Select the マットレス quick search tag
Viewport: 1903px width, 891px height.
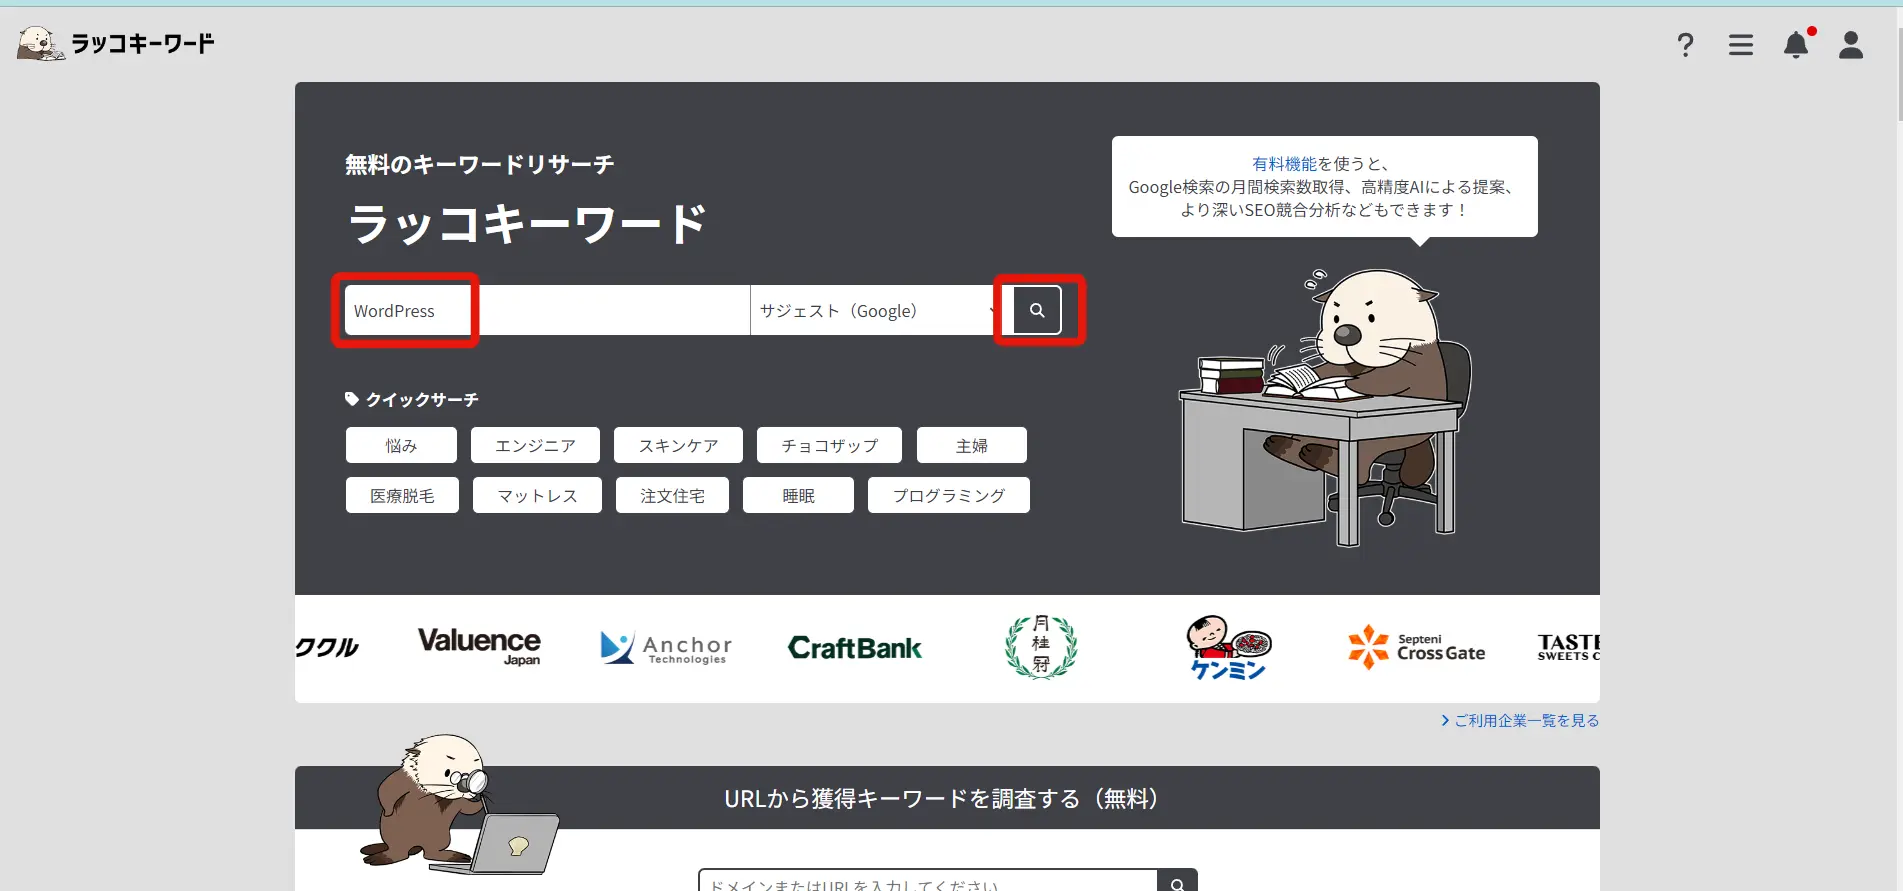click(x=537, y=495)
